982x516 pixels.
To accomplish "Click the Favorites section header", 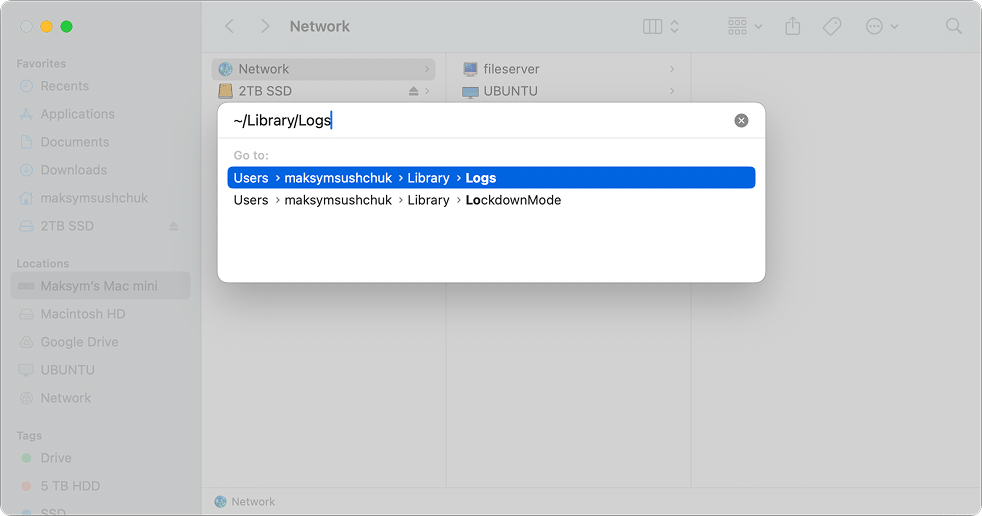I will coord(41,63).
